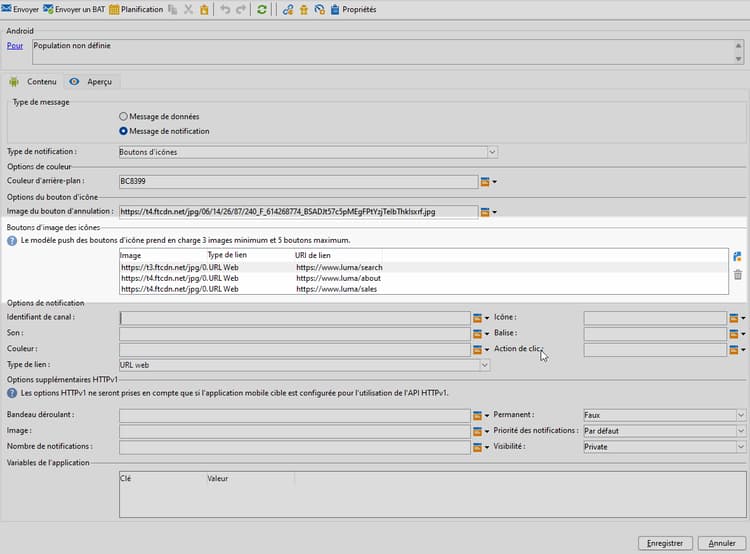This screenshot has width=750, height=554.
Task: Click Identifiant de canal input field
Action: pyautogui.click(x=295, y=318)
